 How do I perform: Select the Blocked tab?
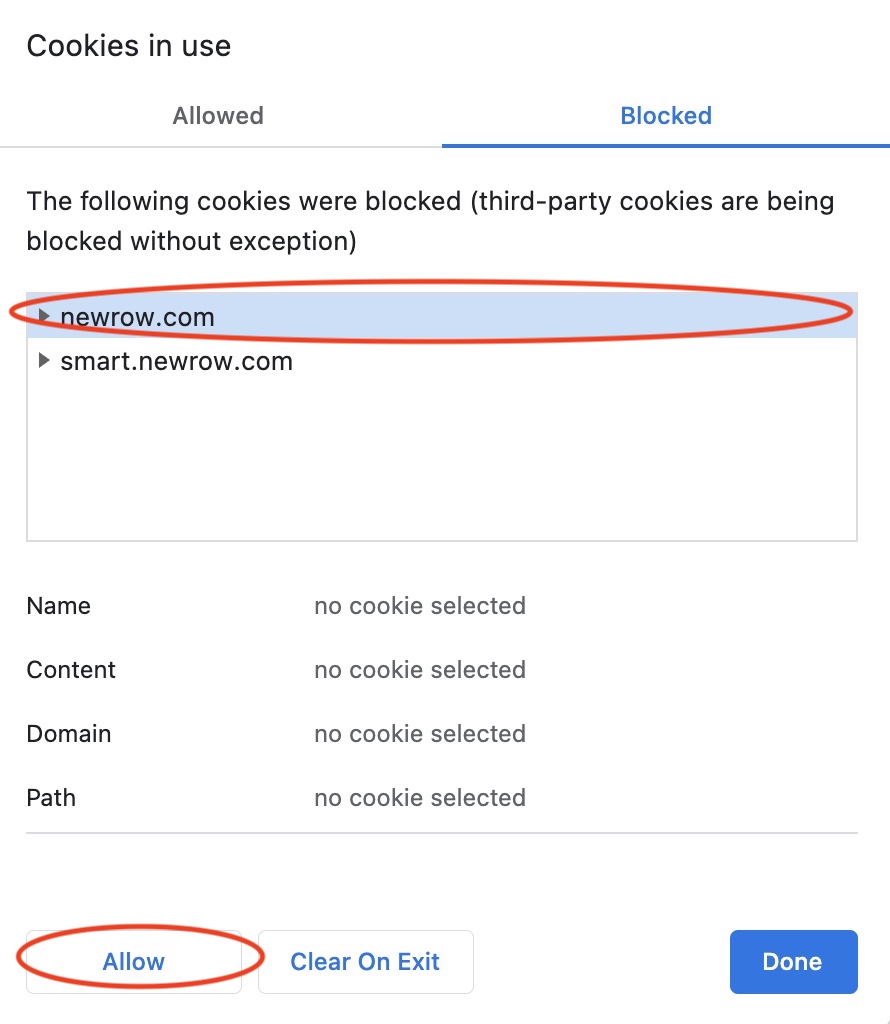[666, 116]
